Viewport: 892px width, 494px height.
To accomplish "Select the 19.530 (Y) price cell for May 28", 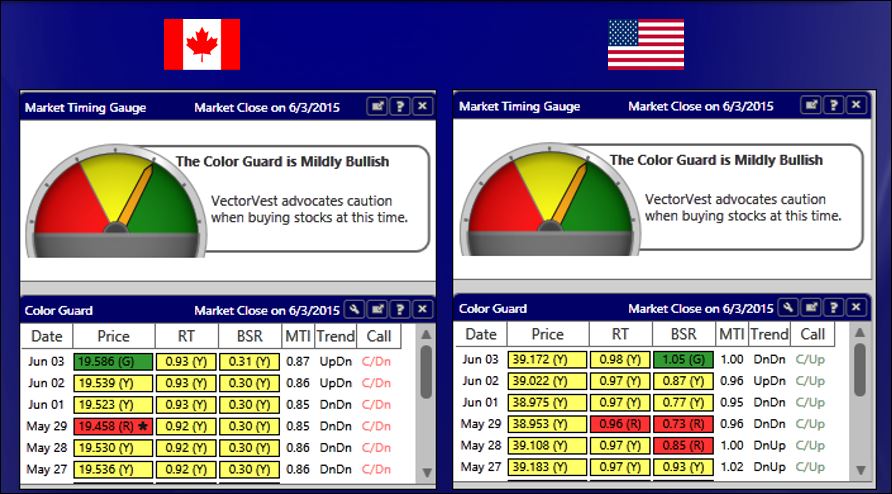I will pos(113,448).
